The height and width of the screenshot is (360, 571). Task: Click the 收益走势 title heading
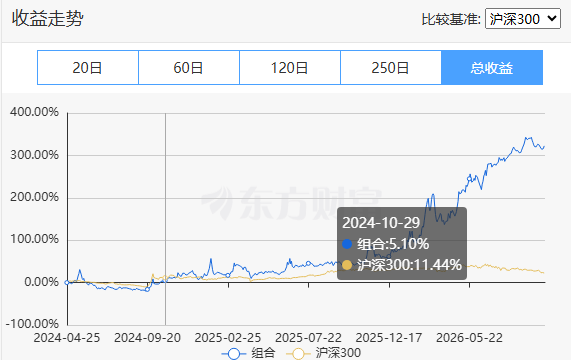tap(48, 18)
